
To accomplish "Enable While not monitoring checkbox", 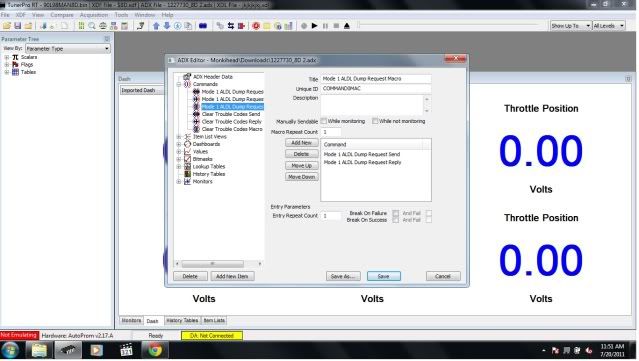I will tap(375, 121).
